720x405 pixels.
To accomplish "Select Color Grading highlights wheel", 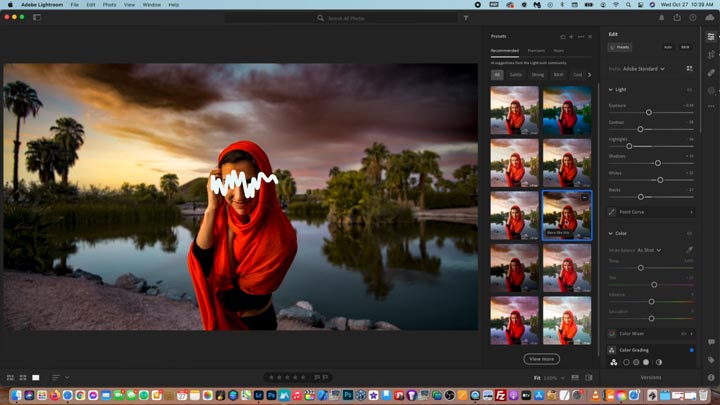I will 646,362.
